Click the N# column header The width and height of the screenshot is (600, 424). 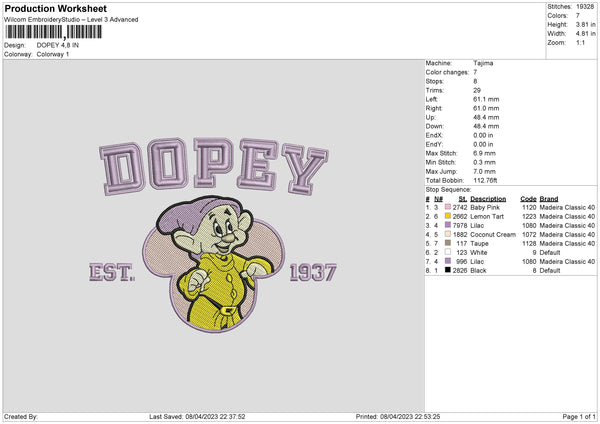point(438,199)
